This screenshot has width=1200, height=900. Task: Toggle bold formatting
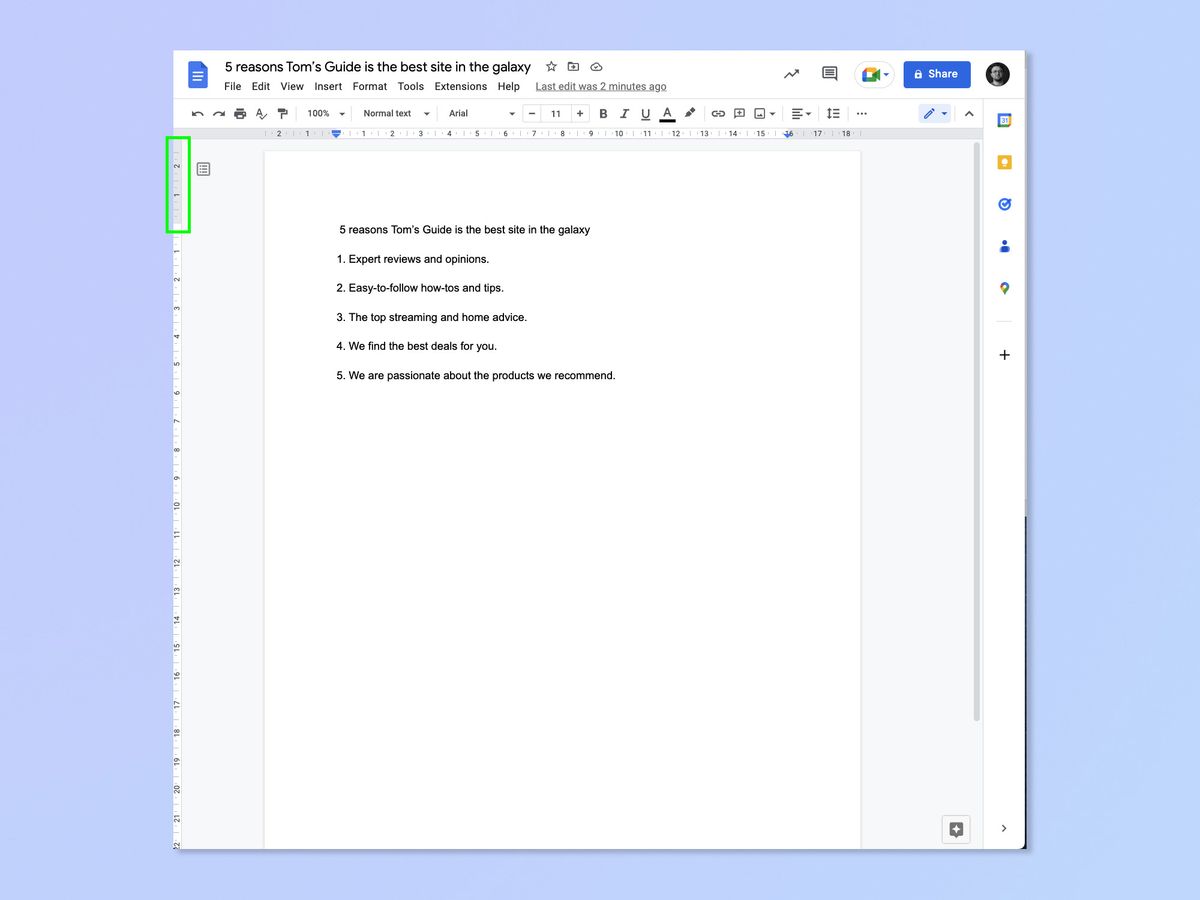(x=603, y=113)
